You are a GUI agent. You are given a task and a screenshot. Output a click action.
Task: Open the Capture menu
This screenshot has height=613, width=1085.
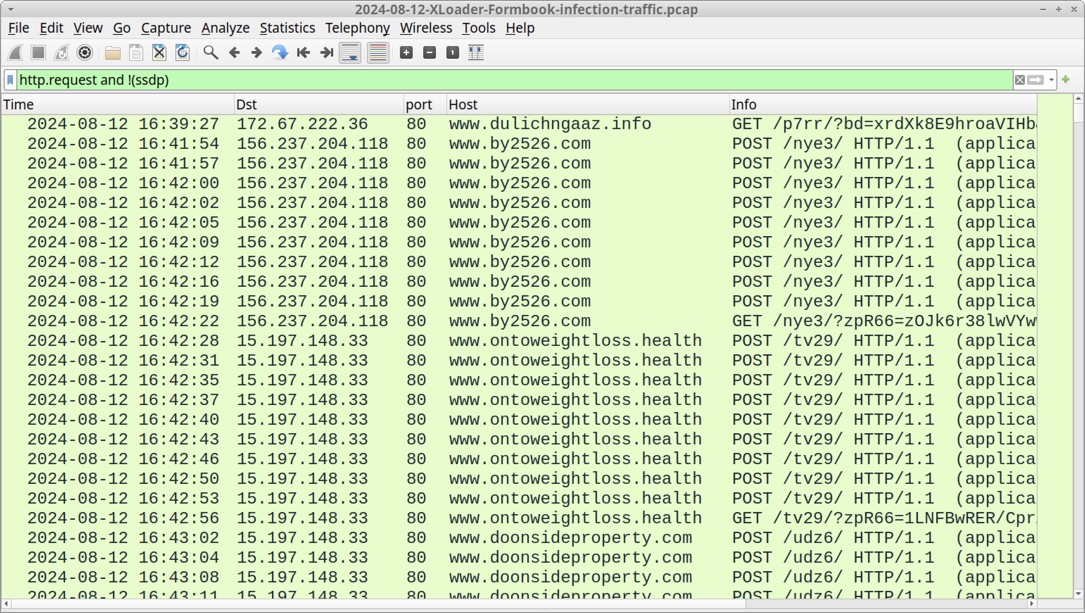click(x=166, y=28)
